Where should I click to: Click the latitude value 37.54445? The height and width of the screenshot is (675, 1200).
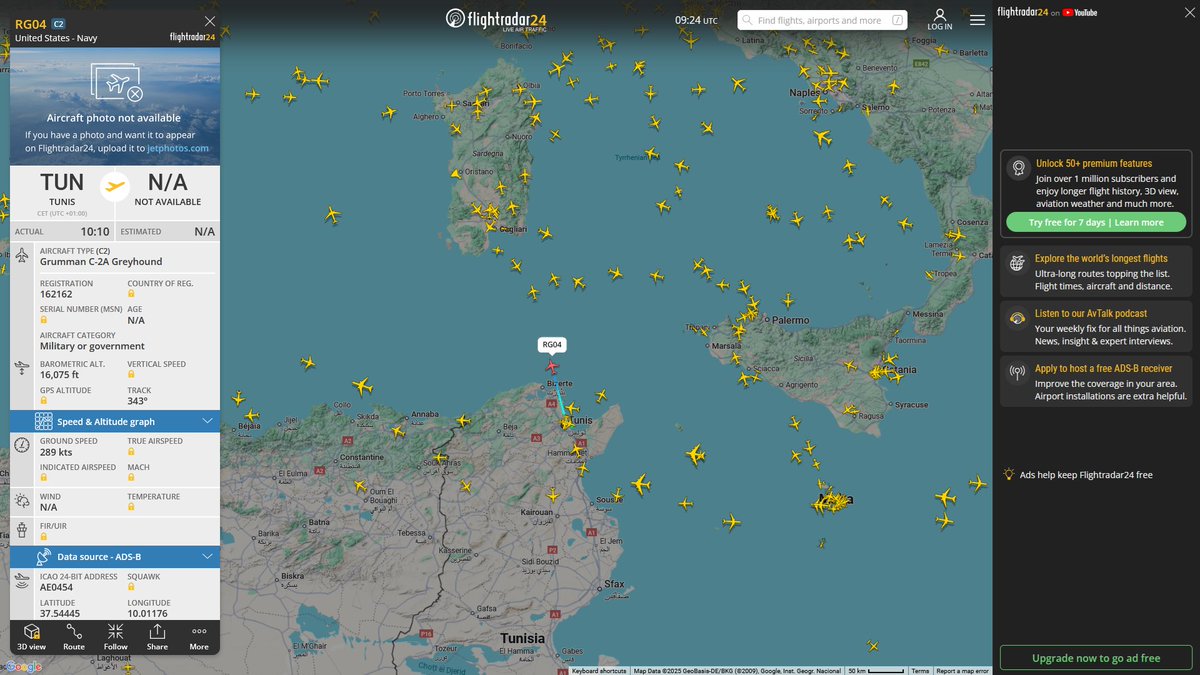click(59, 614)
